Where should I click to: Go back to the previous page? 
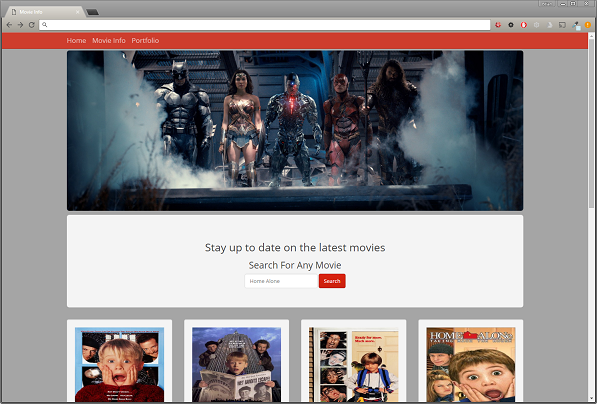point(9,25)
